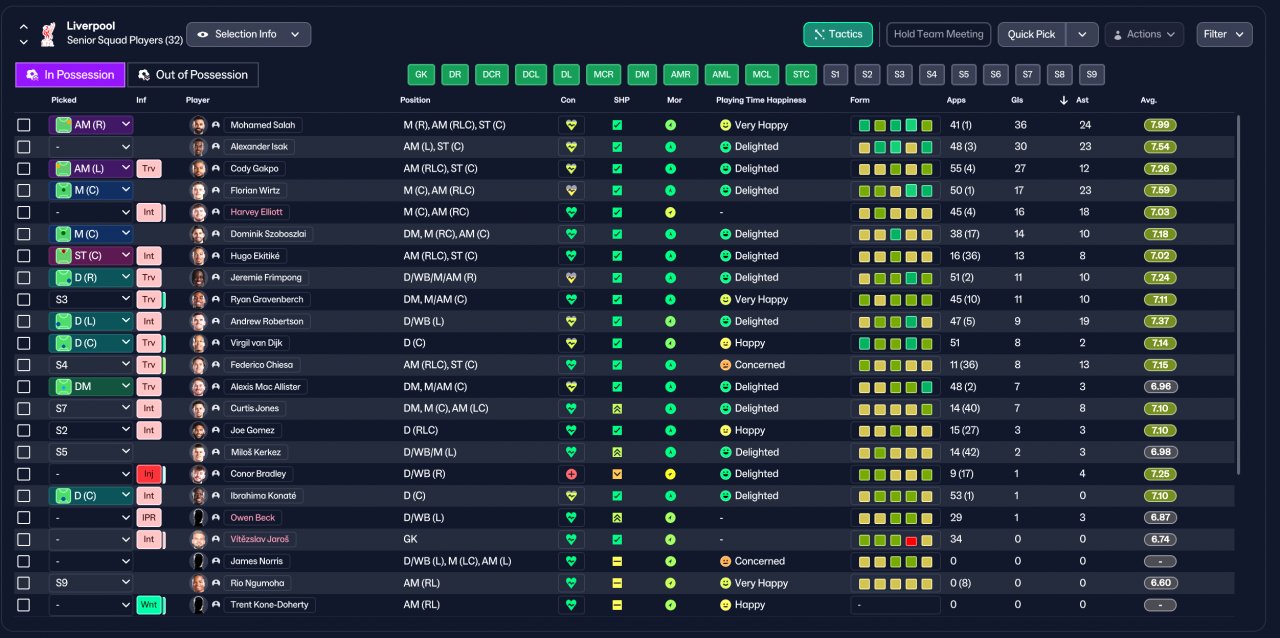Click the contract heart icon for Ibrahima Konaté
The width and height of the screenshot is (1280, 638).
(x=571, y=496)
